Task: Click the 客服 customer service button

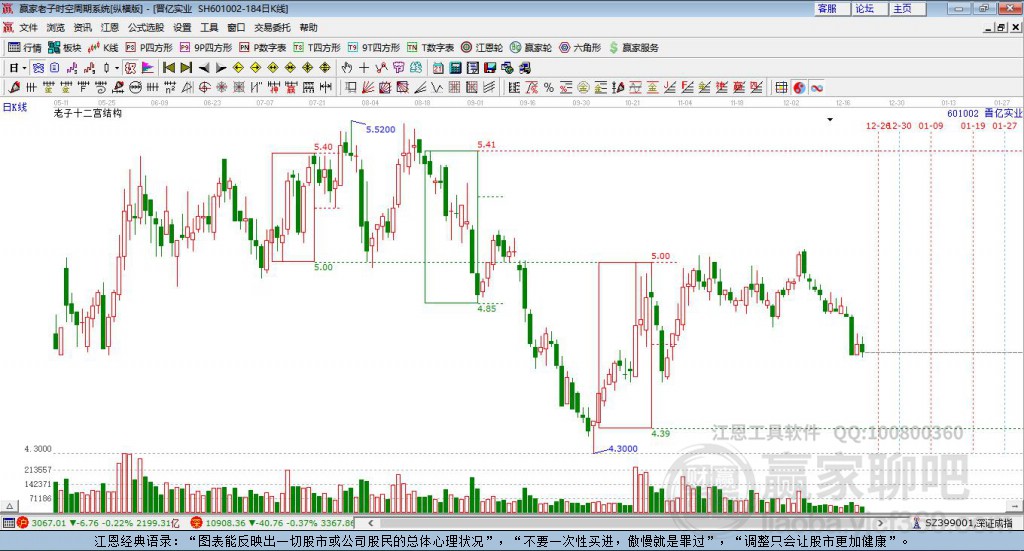Action: [832, 8]
